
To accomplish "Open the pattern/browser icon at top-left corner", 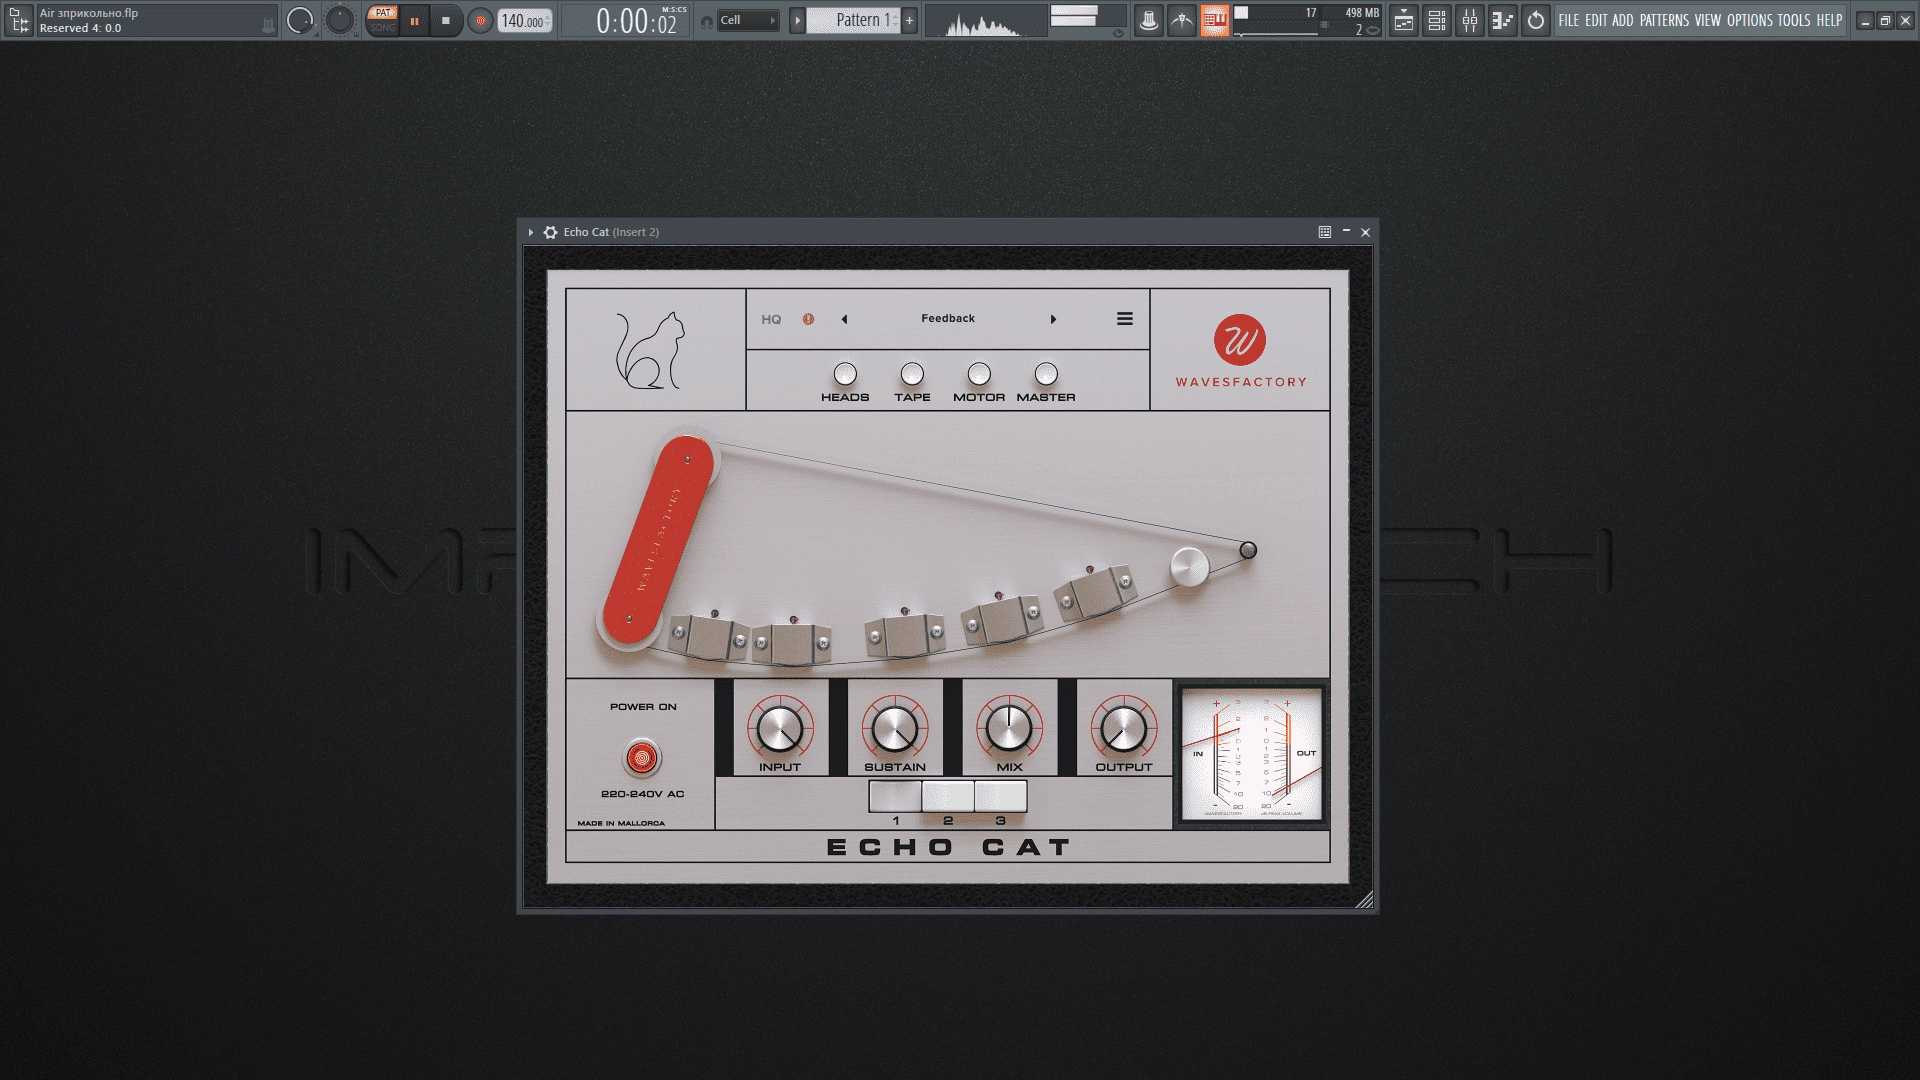I will click(x=19, y=20).
